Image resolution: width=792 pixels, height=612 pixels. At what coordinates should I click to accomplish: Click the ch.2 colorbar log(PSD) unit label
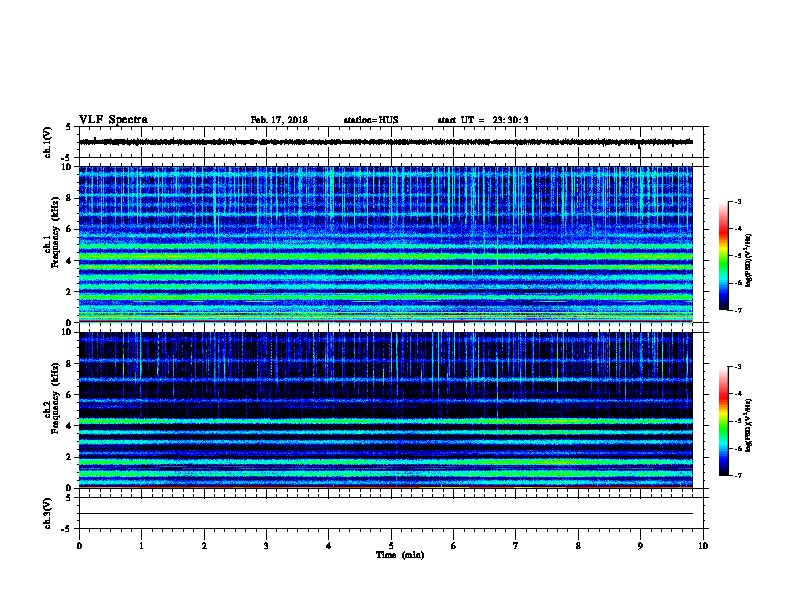click(x=749, y=425)
